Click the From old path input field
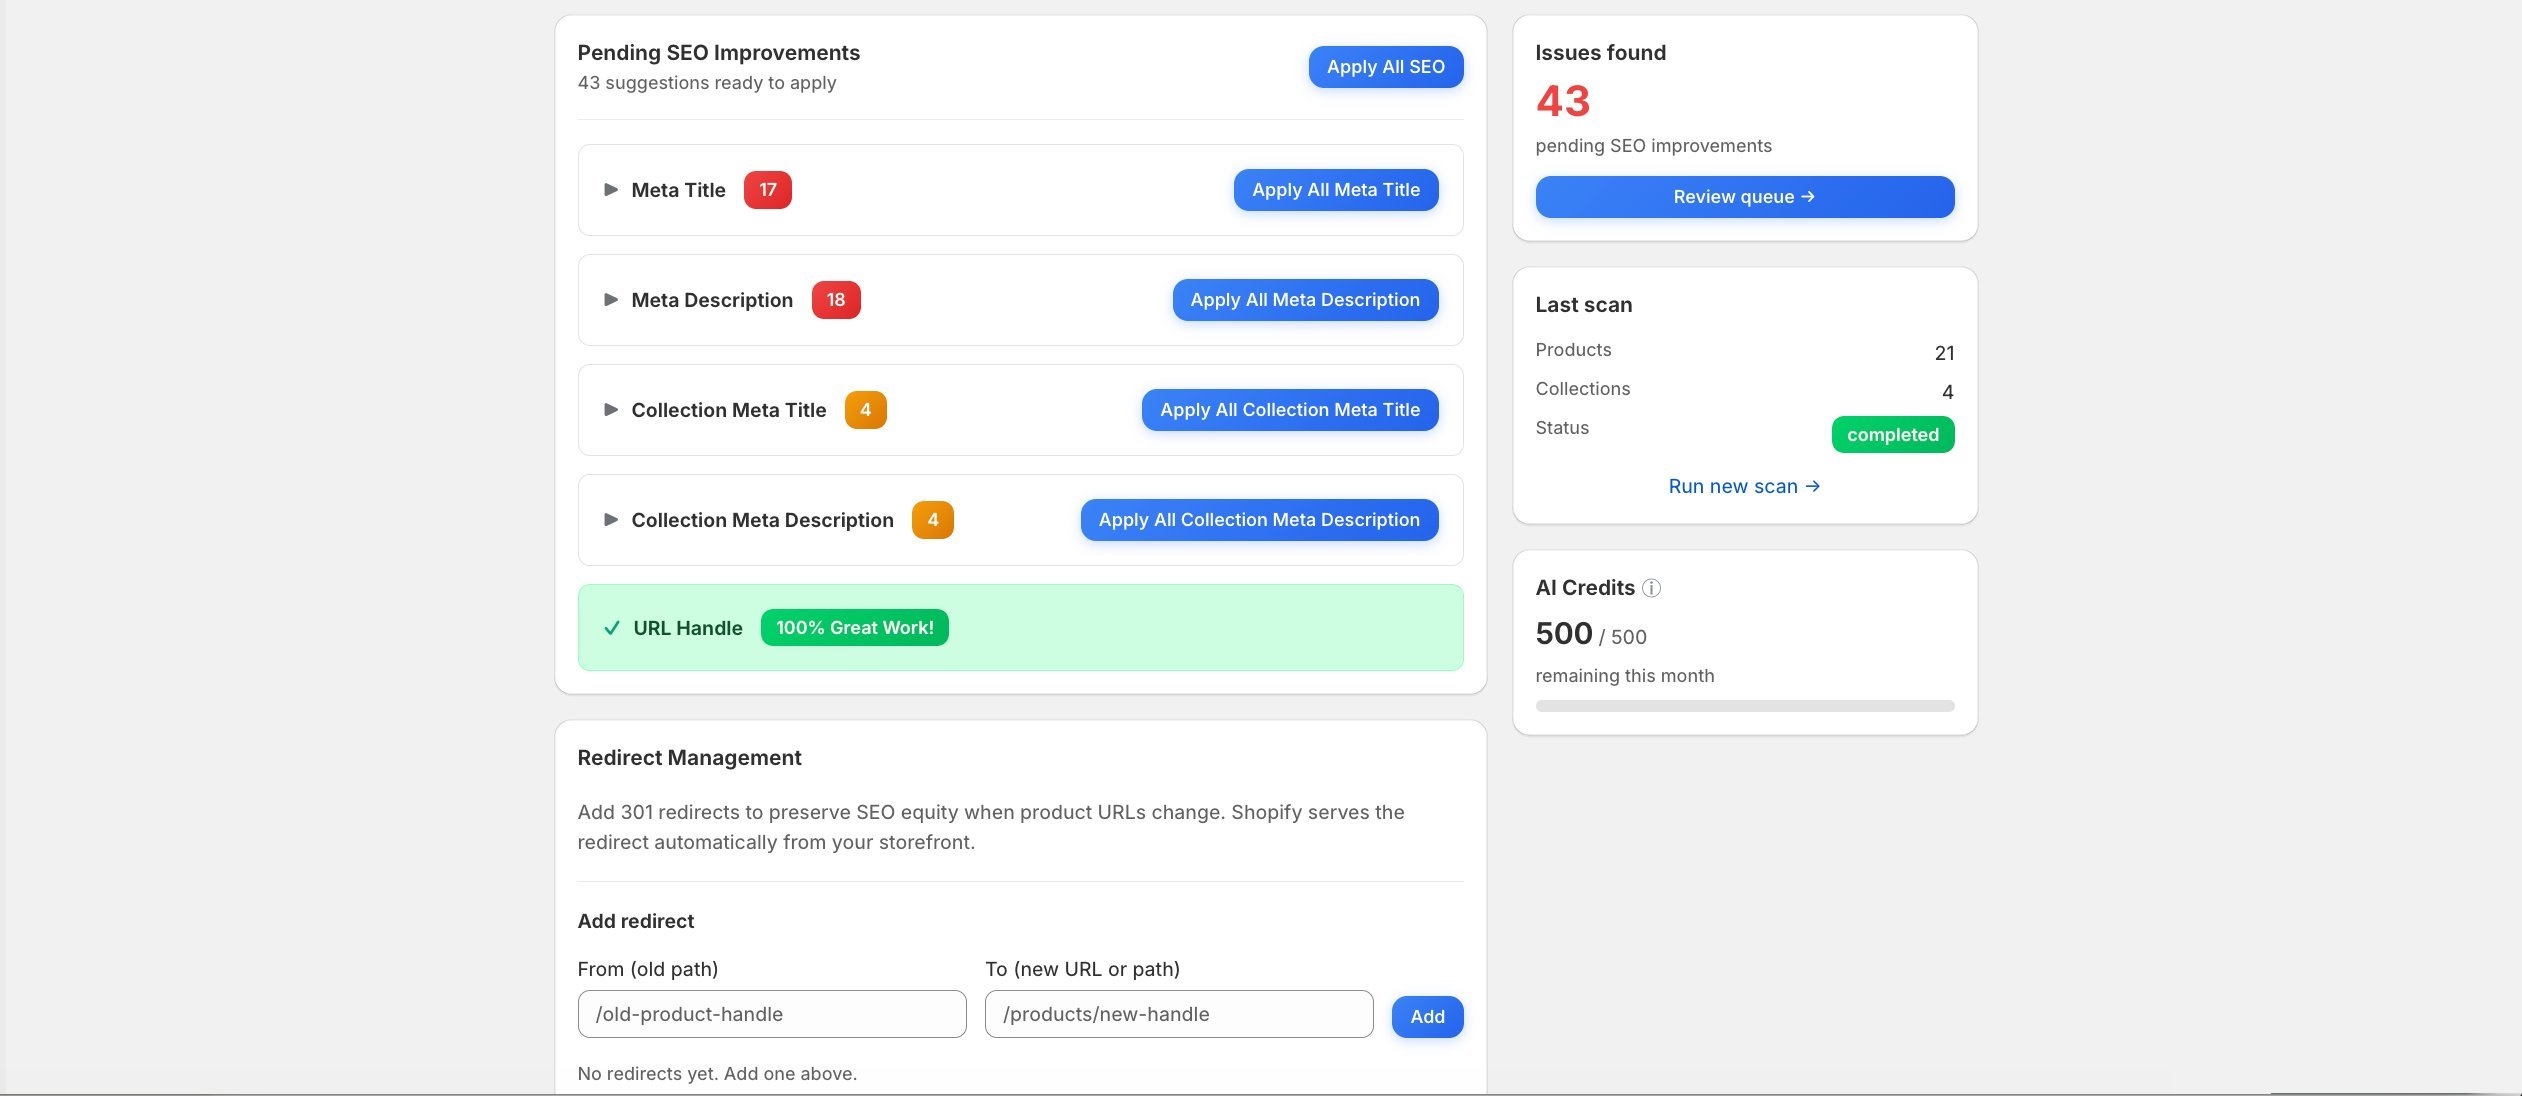 [x=771, y=1014]
